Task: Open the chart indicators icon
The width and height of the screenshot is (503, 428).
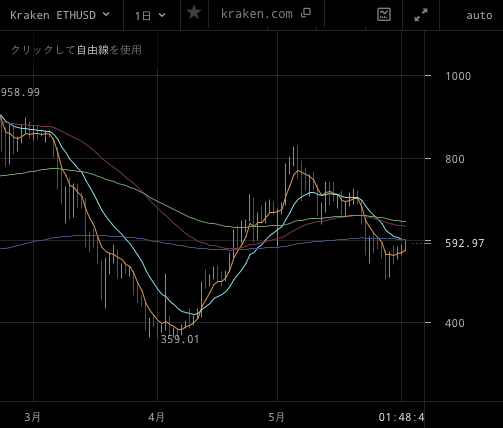Action: coord(384,15)
